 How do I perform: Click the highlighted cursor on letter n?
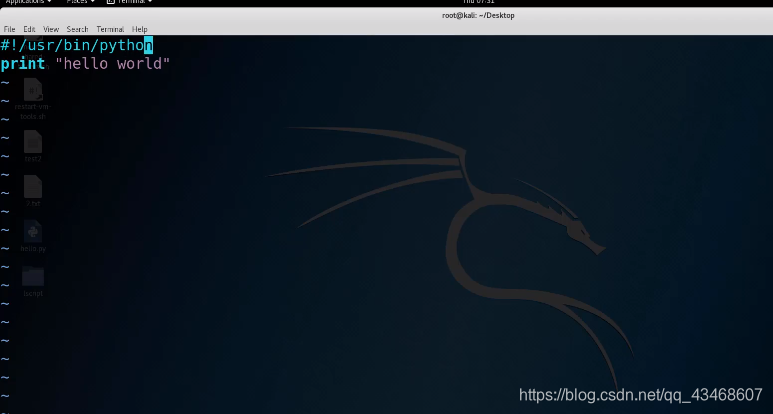[x=148, y=45]
